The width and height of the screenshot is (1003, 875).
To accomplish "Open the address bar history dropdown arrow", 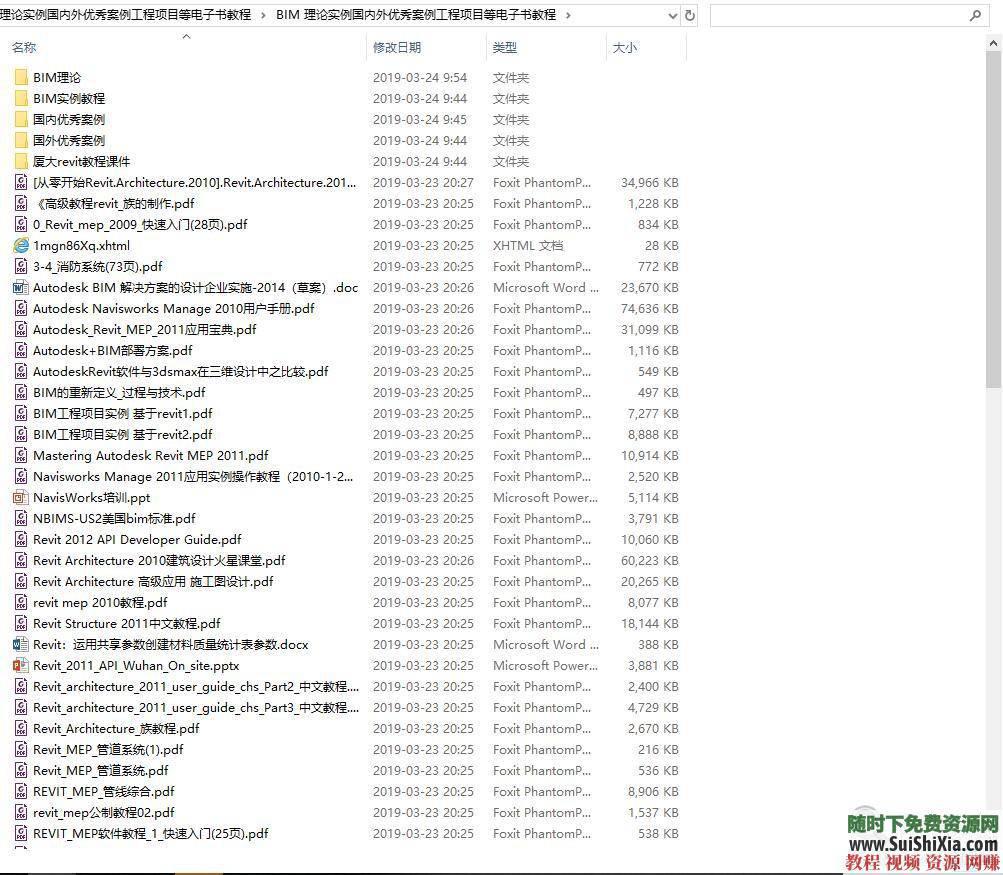I will [672, 16].
